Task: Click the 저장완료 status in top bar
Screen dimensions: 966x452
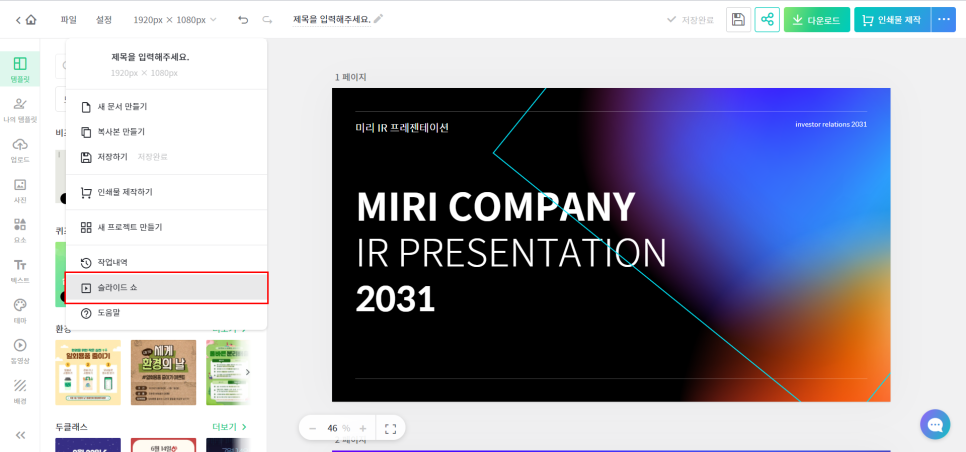Action: (691, 20)
